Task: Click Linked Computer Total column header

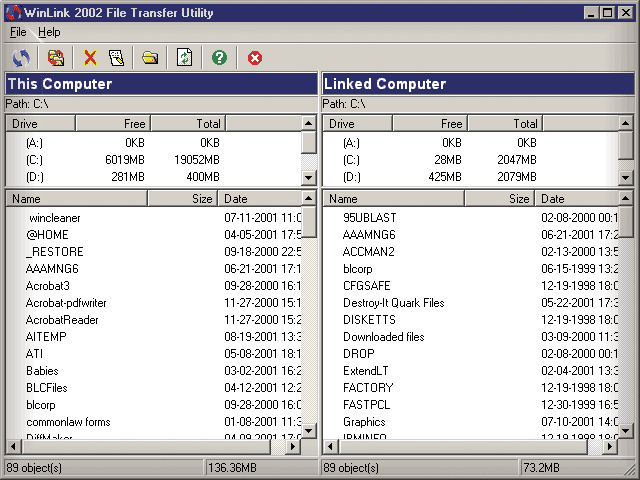Action: tap(505, 124)
